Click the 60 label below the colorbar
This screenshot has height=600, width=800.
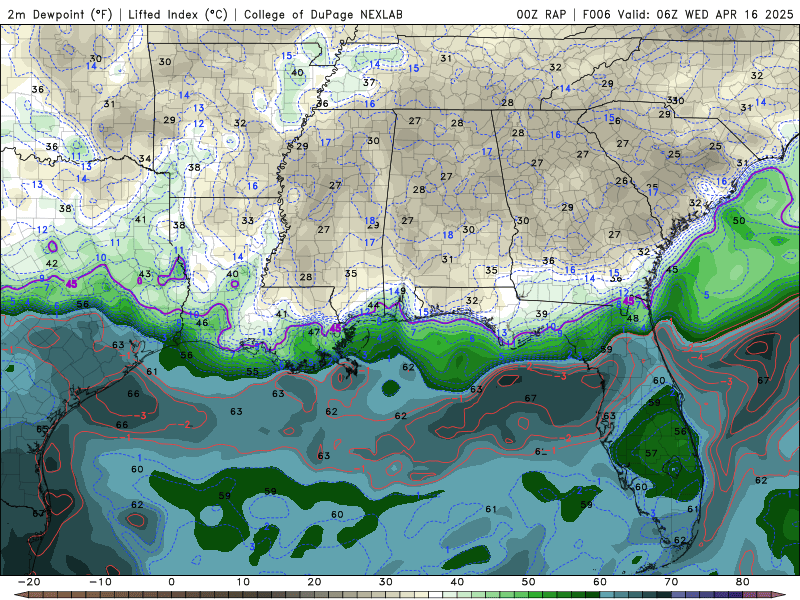pos(600,582)
